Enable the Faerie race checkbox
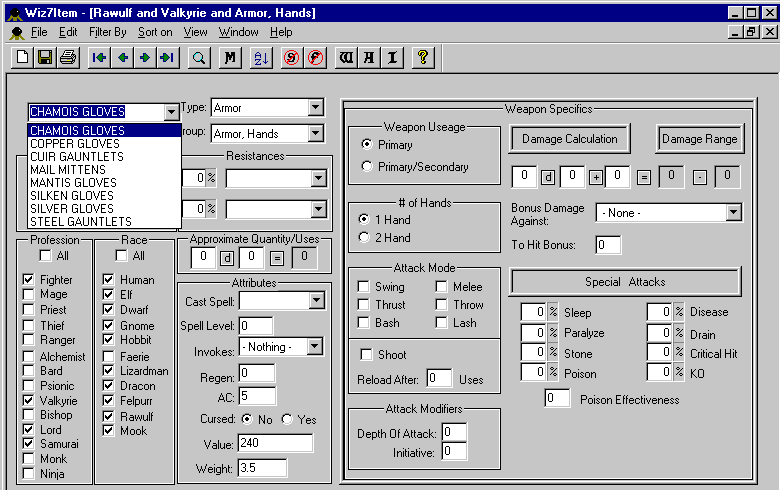 [108, 357]
